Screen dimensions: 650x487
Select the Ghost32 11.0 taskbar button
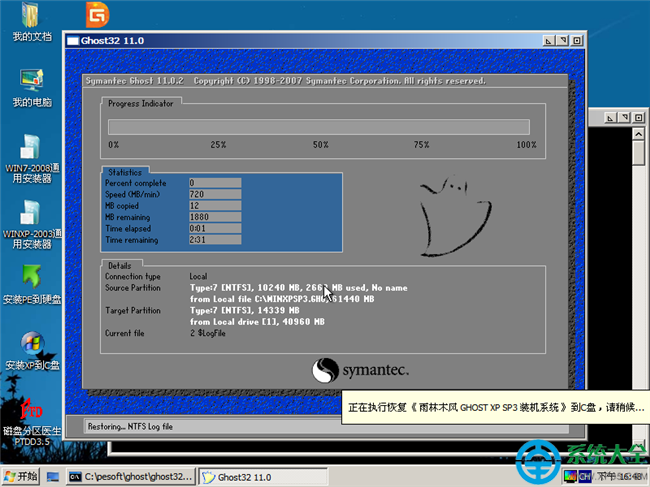[x=263, y=477]
